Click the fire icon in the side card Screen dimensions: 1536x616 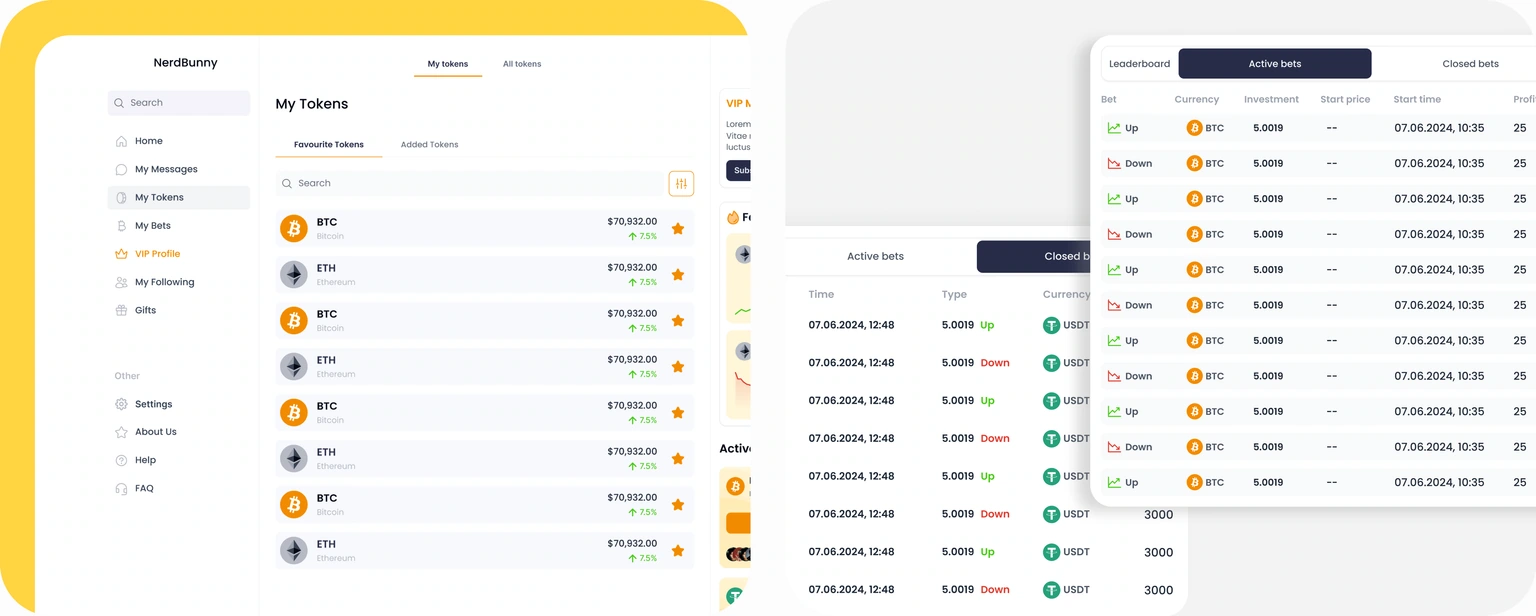(733, 217)
